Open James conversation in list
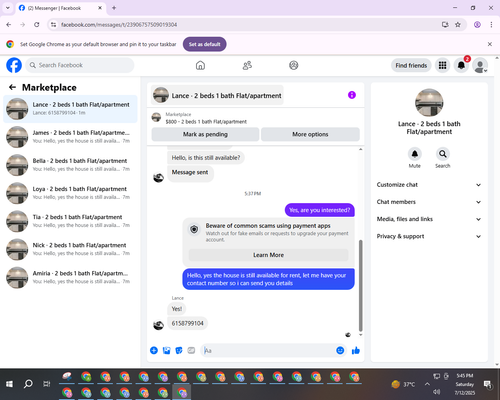500x400 pixels. (70, 137)
